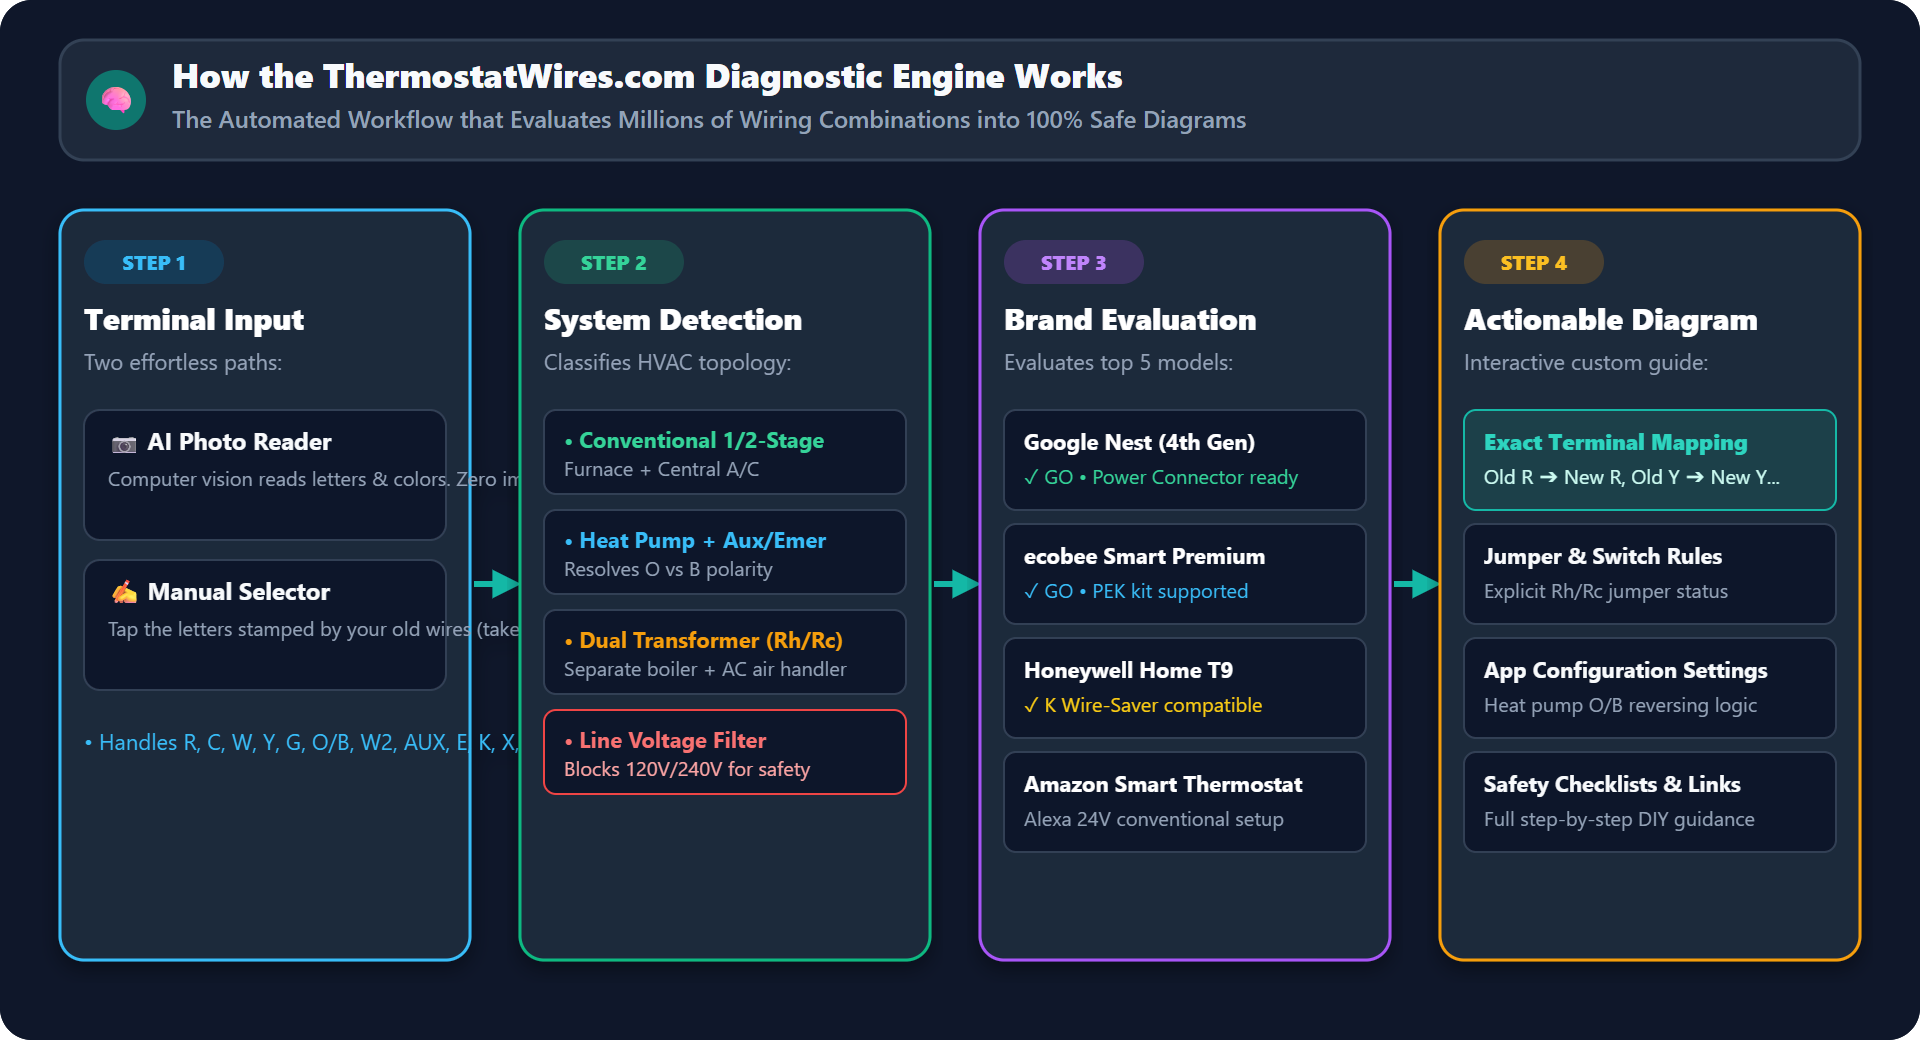
Task: Click the camera icon beside AI Photo Reader
Action: (x=124, y=444)
